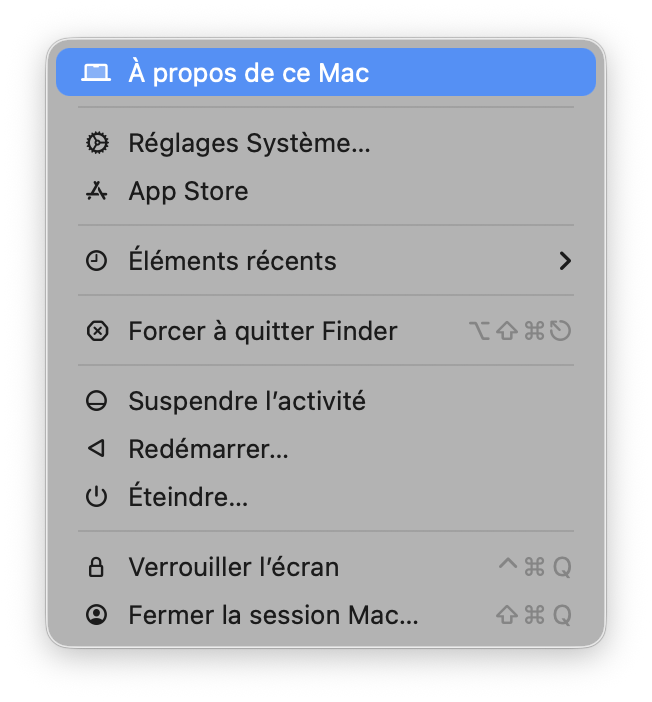Click the gear icon for Réglages Système
Viewport: 652px width, 702px height.
[96, 143]
